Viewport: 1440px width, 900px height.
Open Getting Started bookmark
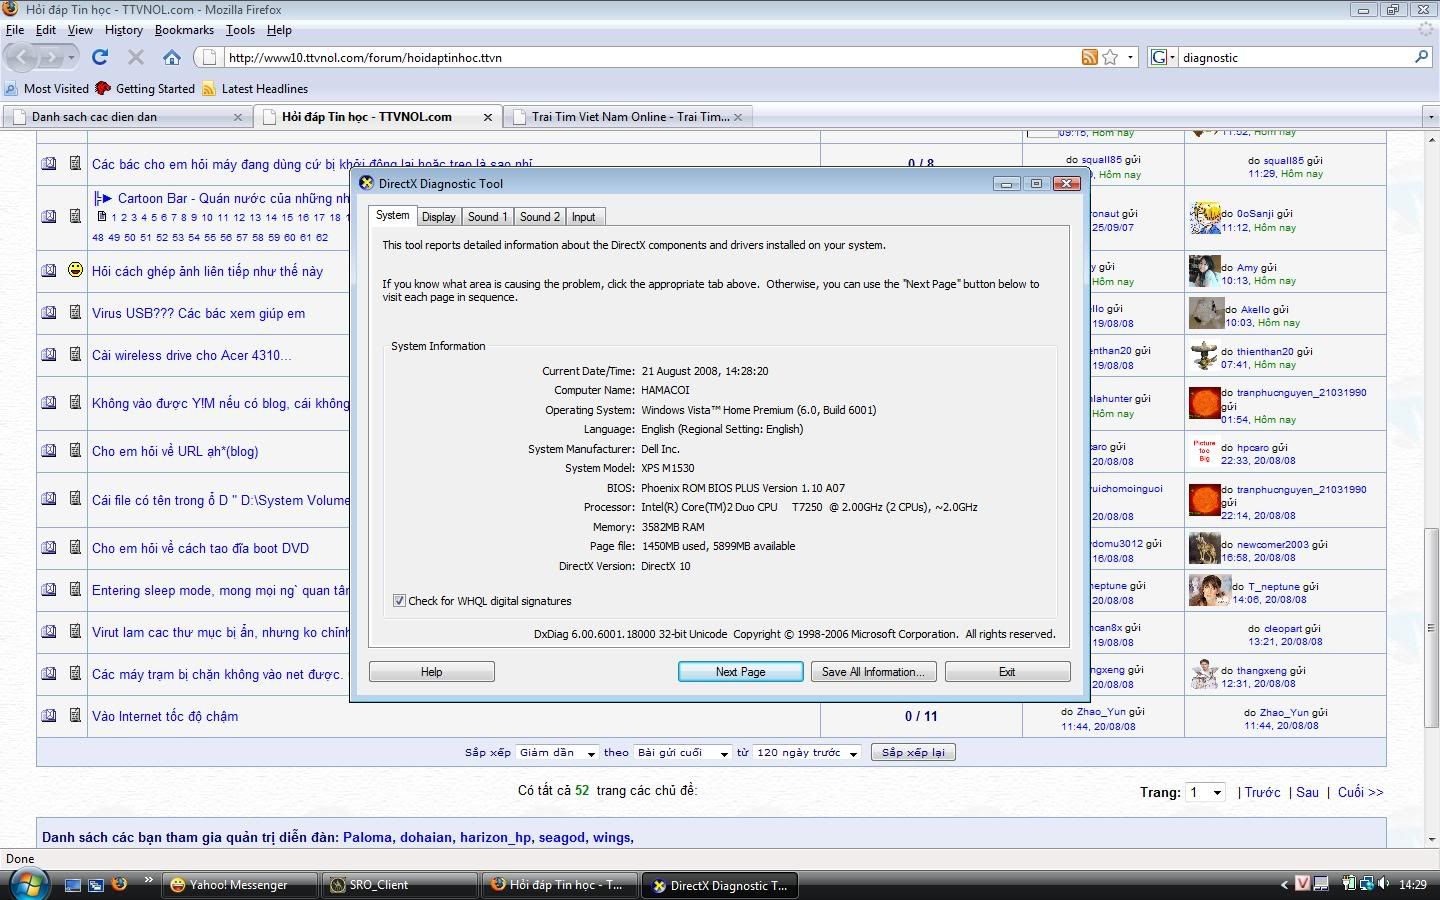(145, 88)
